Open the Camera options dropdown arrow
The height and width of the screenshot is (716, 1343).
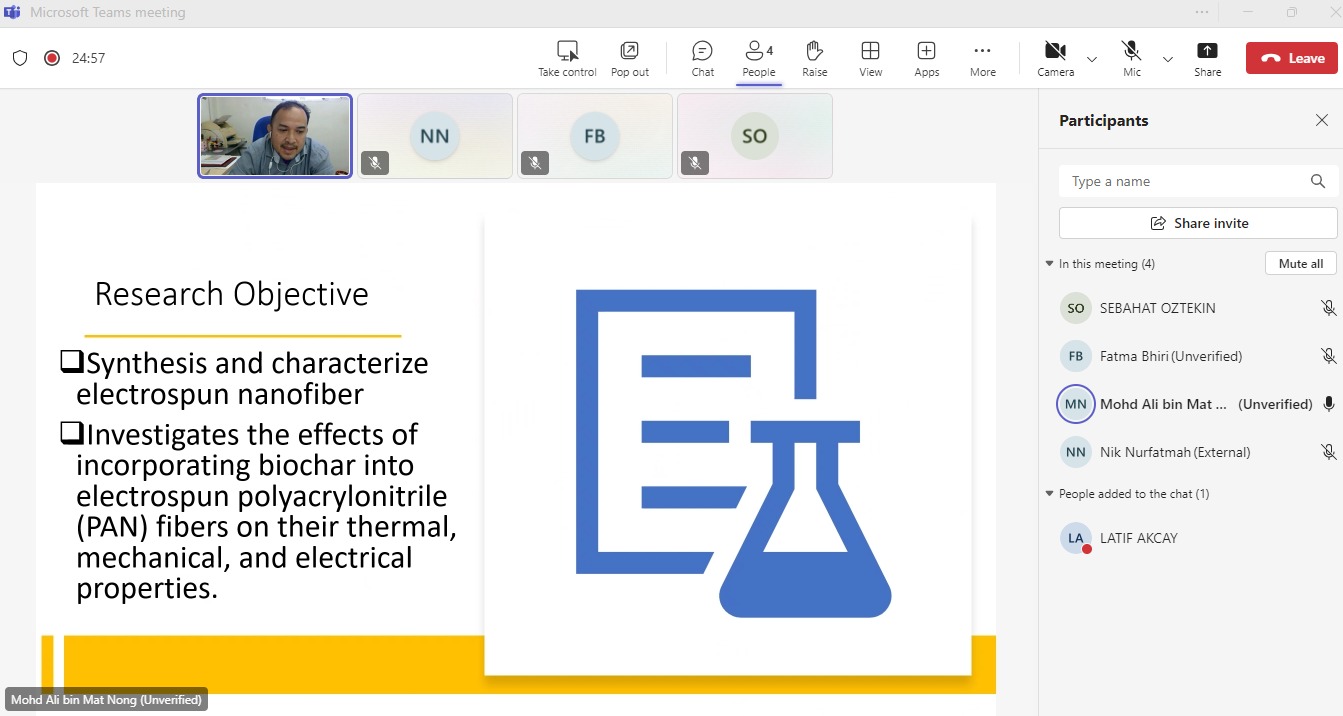pos(1092,59)
